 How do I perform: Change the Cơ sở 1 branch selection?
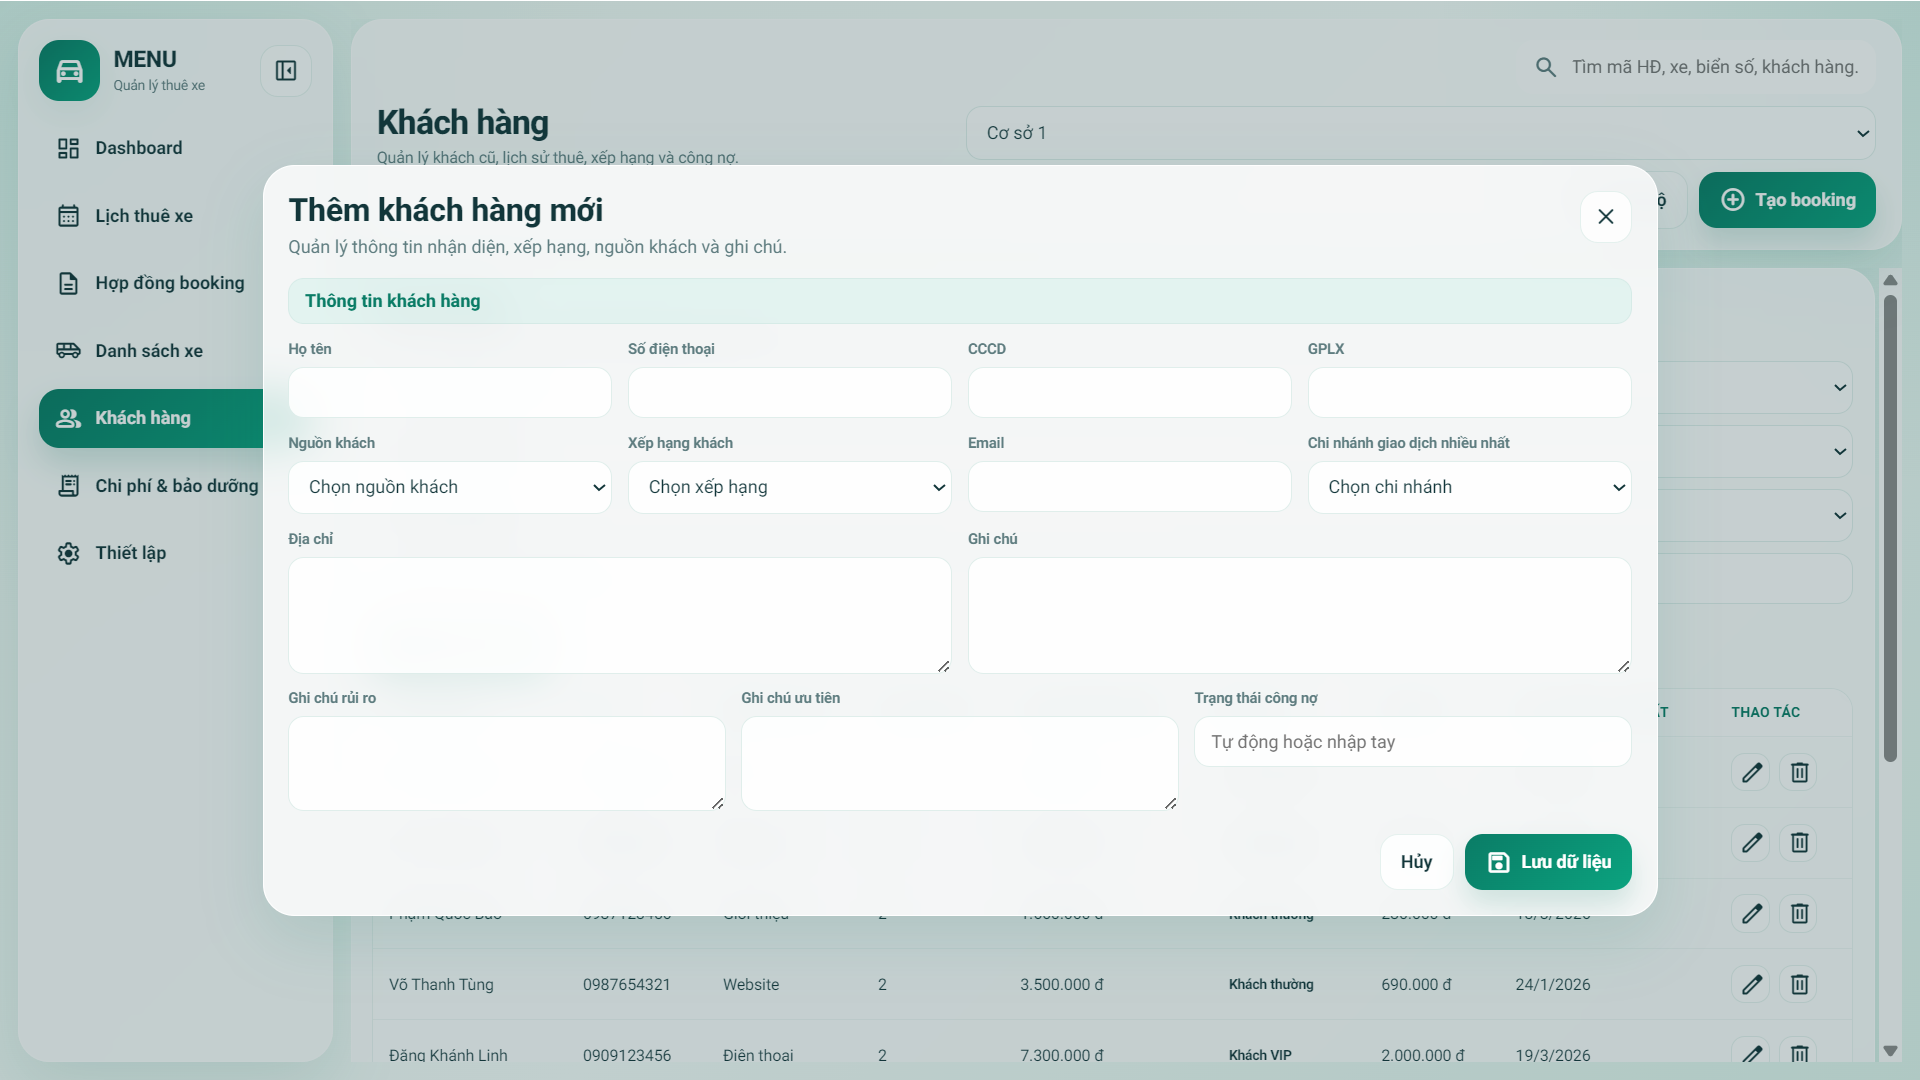(1419, 132)
